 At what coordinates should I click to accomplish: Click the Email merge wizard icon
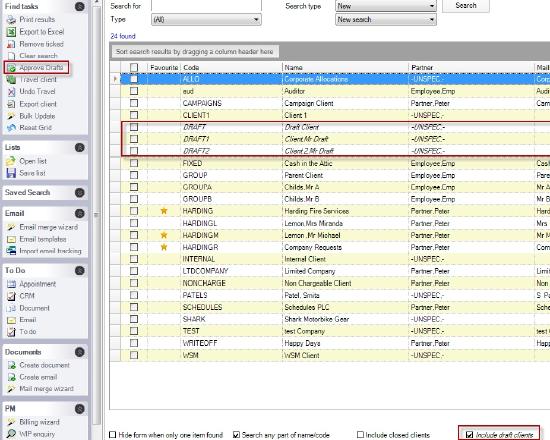(x=11, y=227)
